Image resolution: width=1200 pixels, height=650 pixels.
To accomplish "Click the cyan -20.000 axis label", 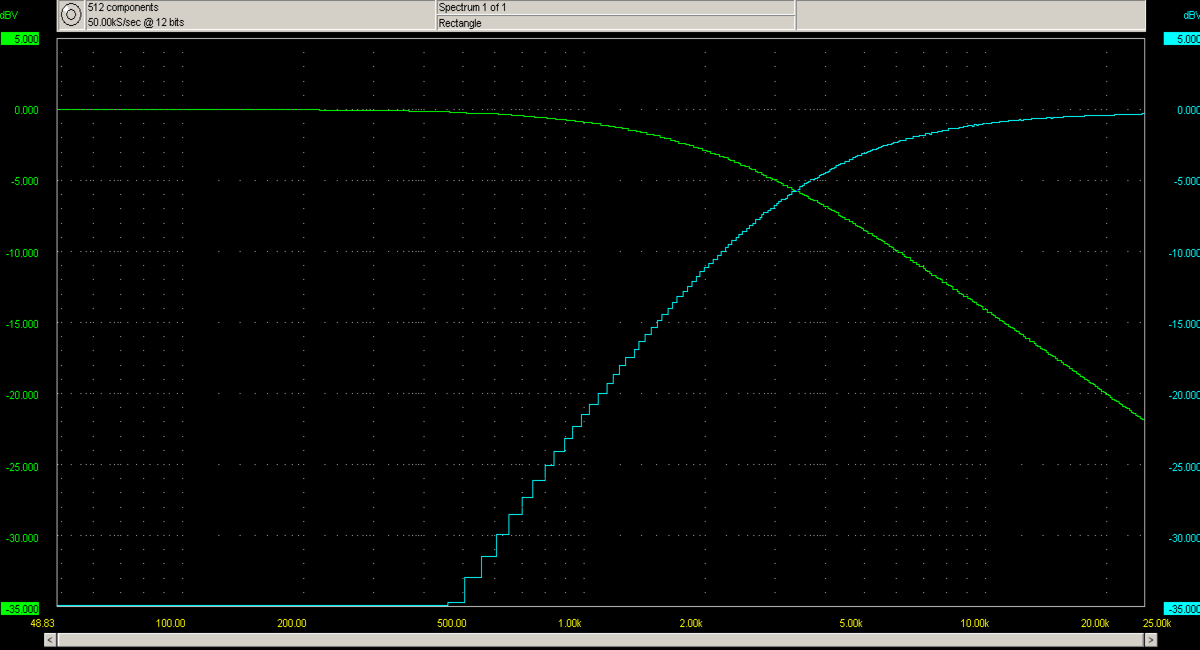I will coord(1183,395).
